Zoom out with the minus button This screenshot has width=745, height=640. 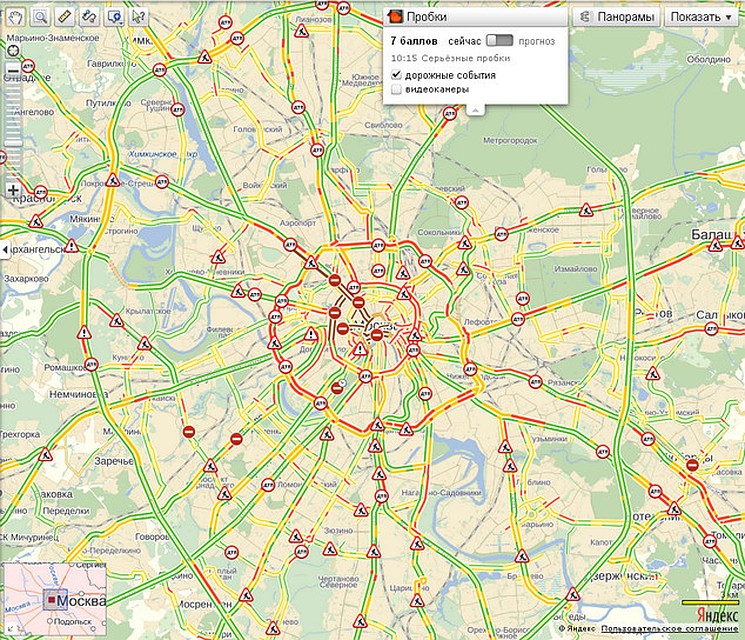pyautogui.click(x=13, y=71)
